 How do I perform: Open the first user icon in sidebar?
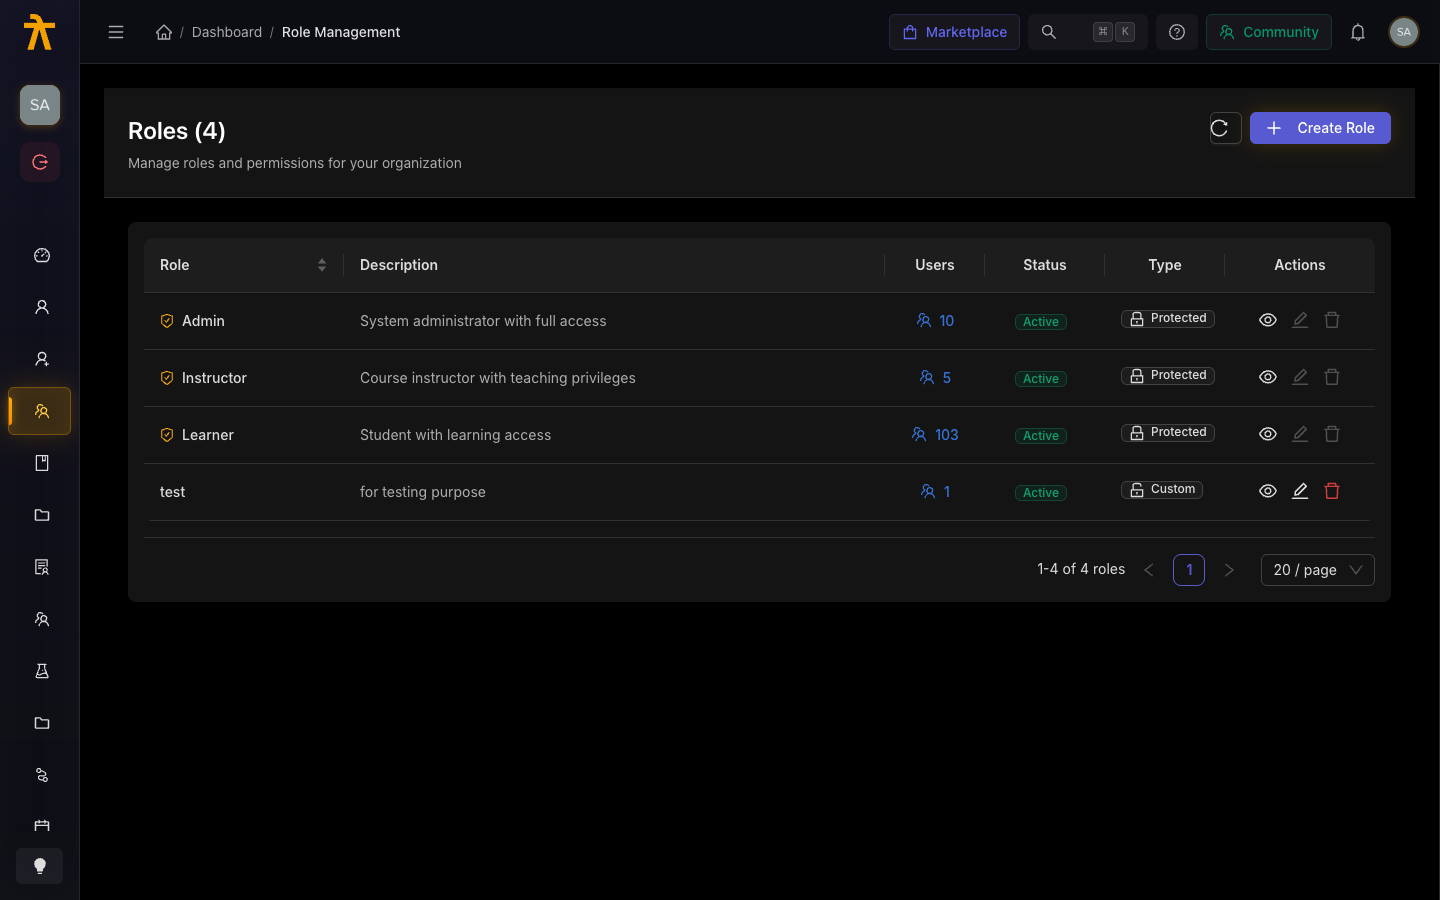(42, 307)
